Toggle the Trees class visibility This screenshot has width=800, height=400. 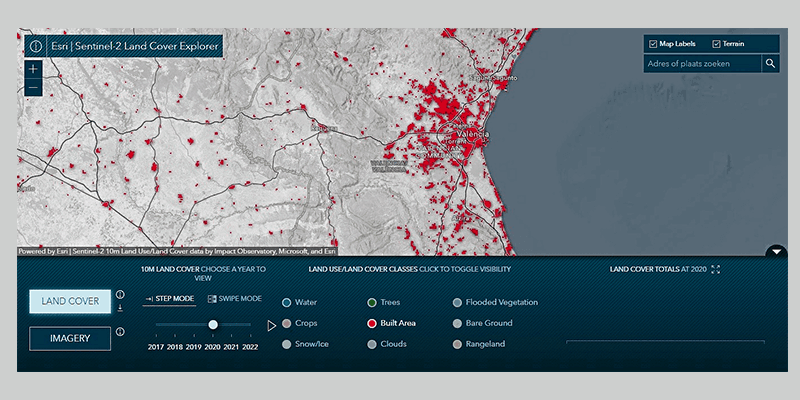[x=384, y=303]
